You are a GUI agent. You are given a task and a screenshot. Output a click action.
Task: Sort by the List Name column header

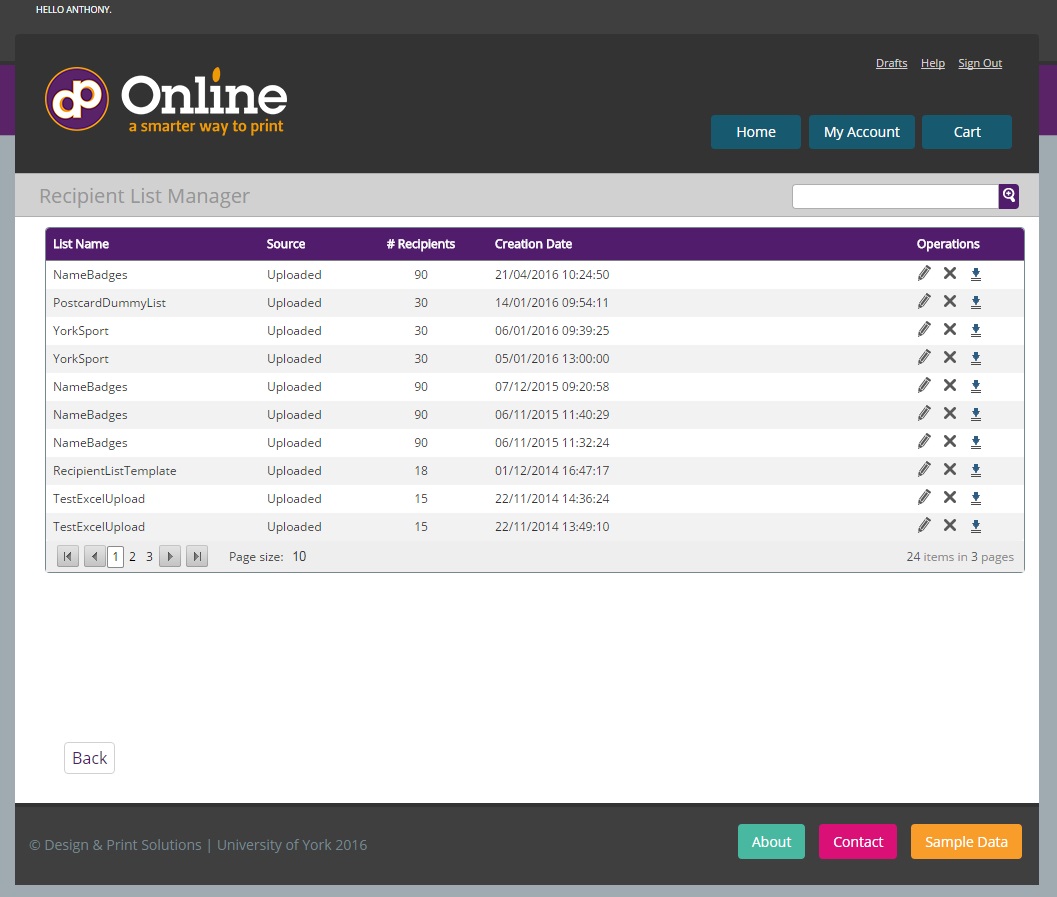81,244
